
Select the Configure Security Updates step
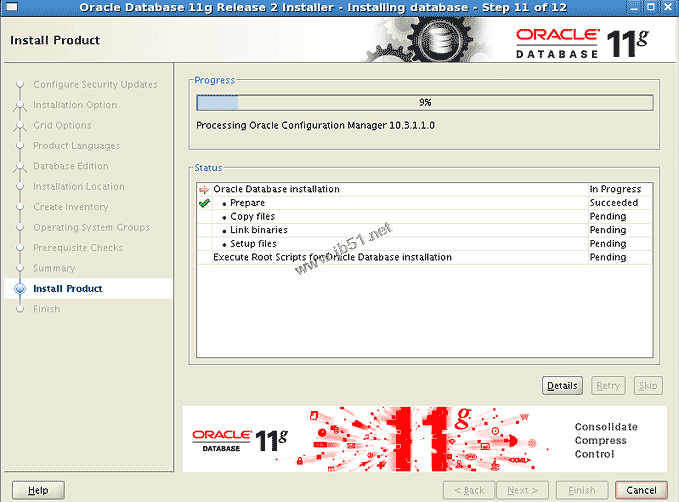[95, 84]
